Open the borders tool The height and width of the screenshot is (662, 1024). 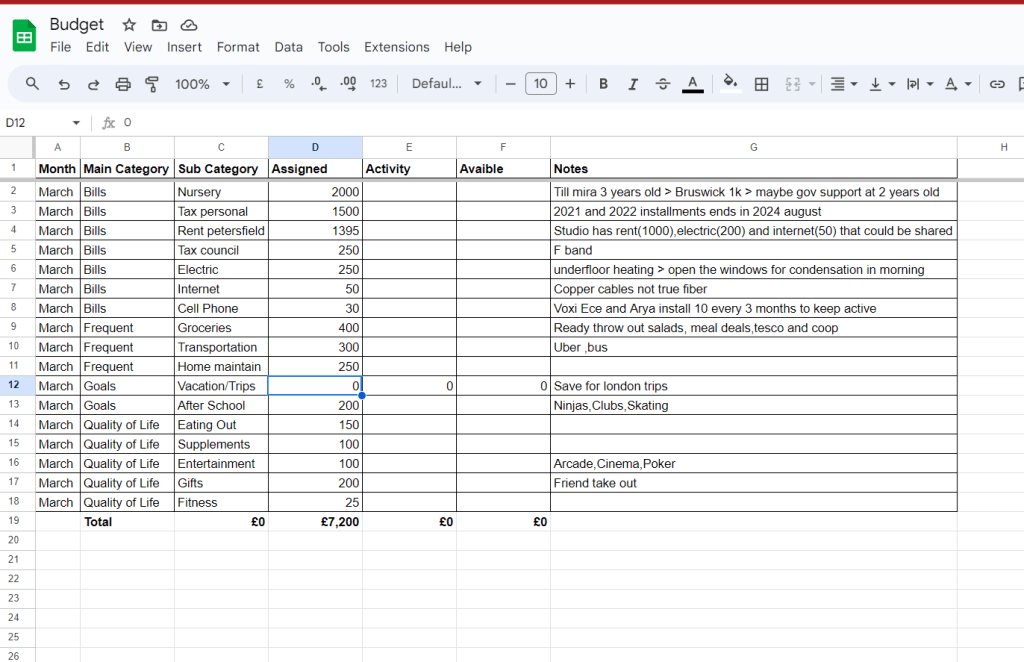pyautogui.click(x=761, y=84)
